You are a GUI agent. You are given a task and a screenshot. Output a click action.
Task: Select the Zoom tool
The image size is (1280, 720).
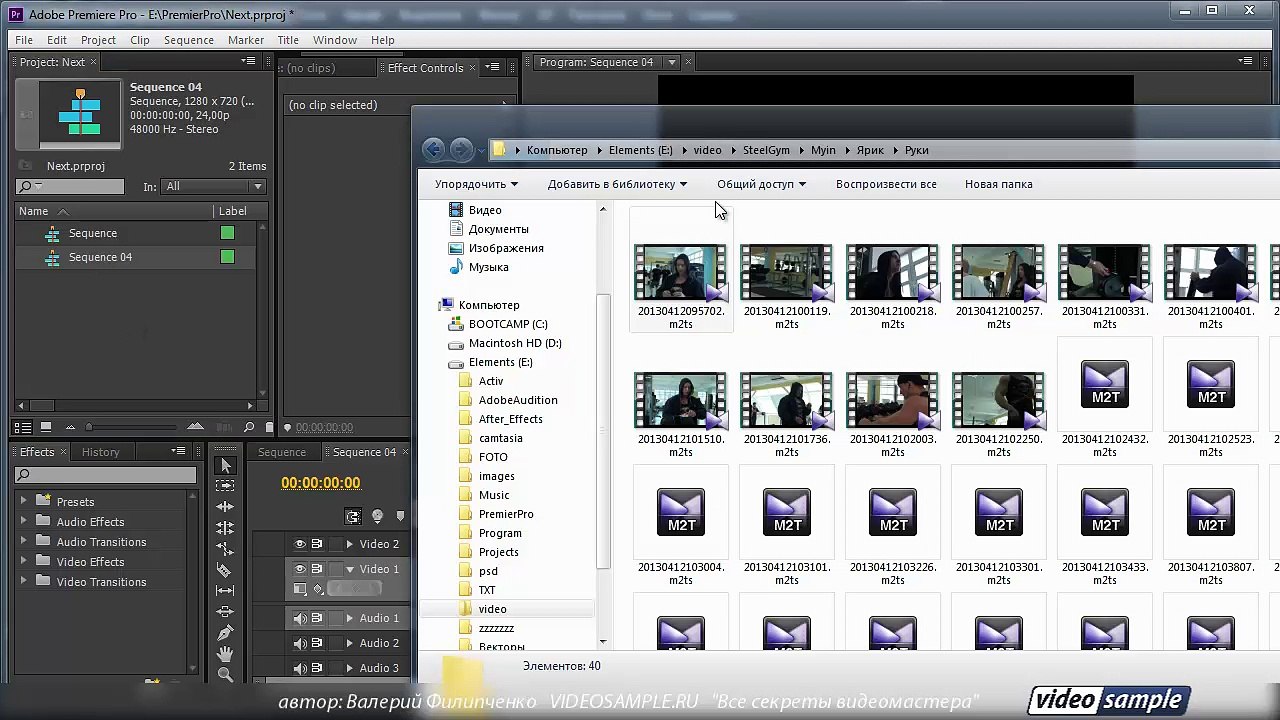[225, 675]
